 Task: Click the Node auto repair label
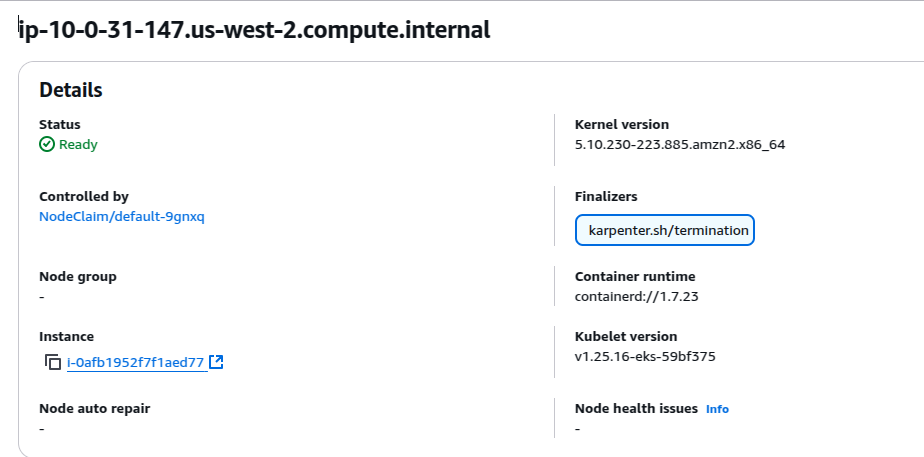(x=94, y=409)
